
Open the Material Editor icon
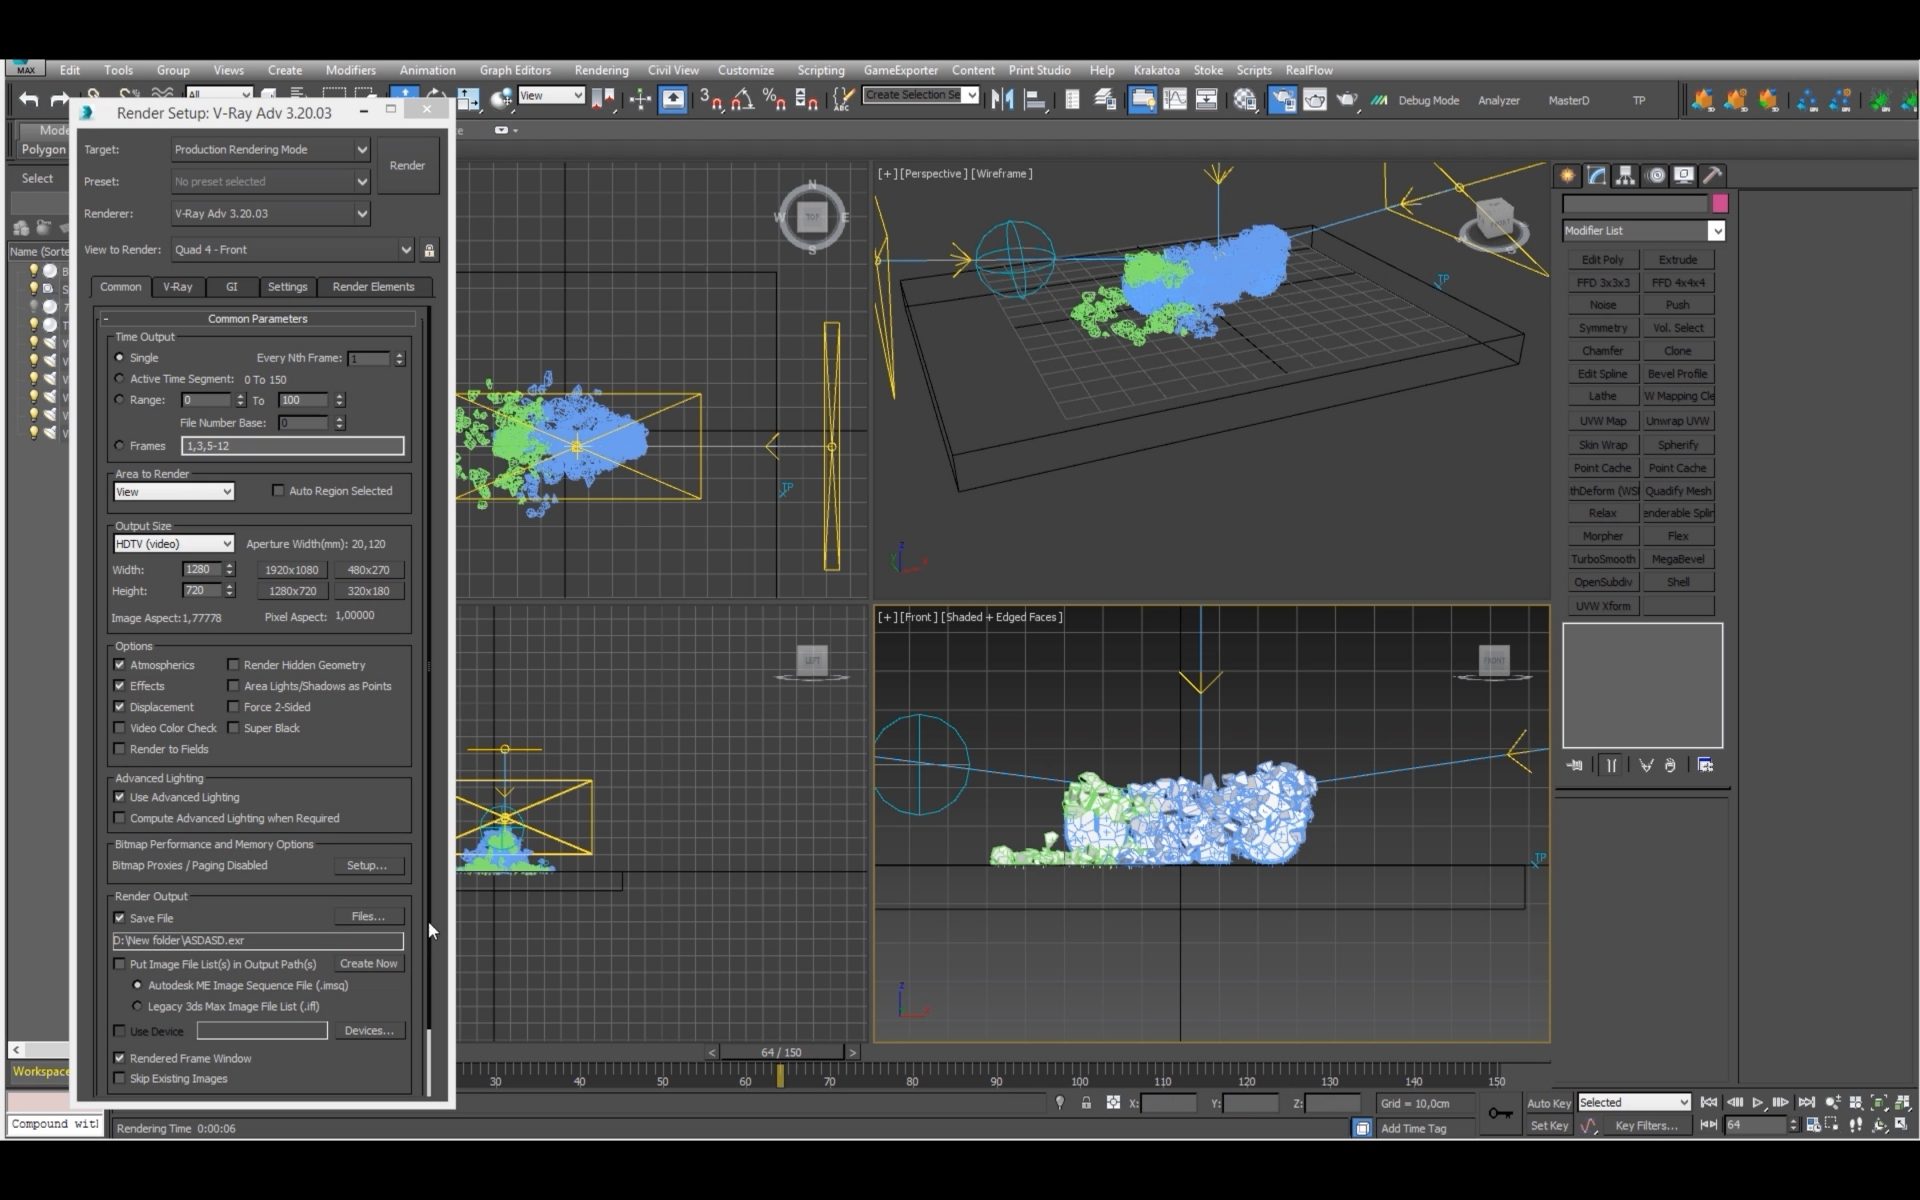[1244, 99]
